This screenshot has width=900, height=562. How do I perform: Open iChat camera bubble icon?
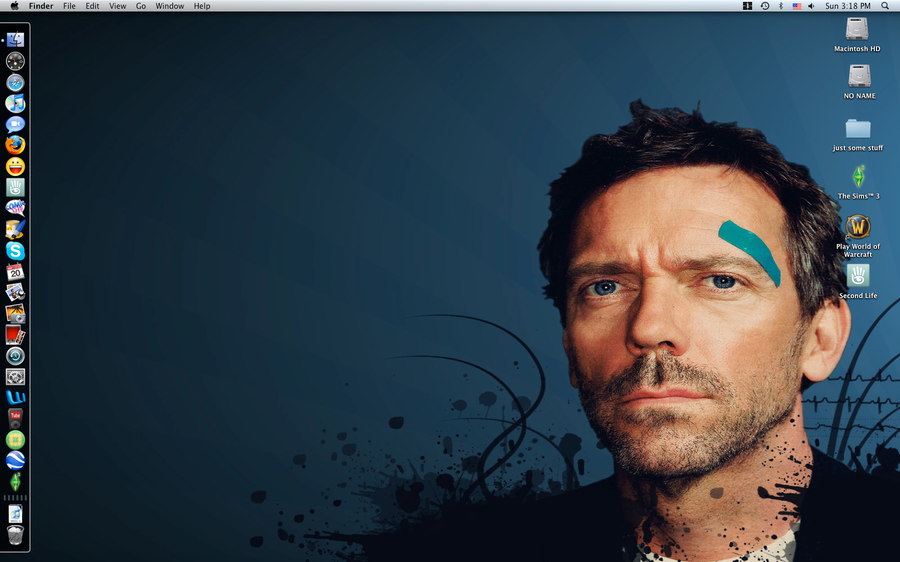(15, 124)
